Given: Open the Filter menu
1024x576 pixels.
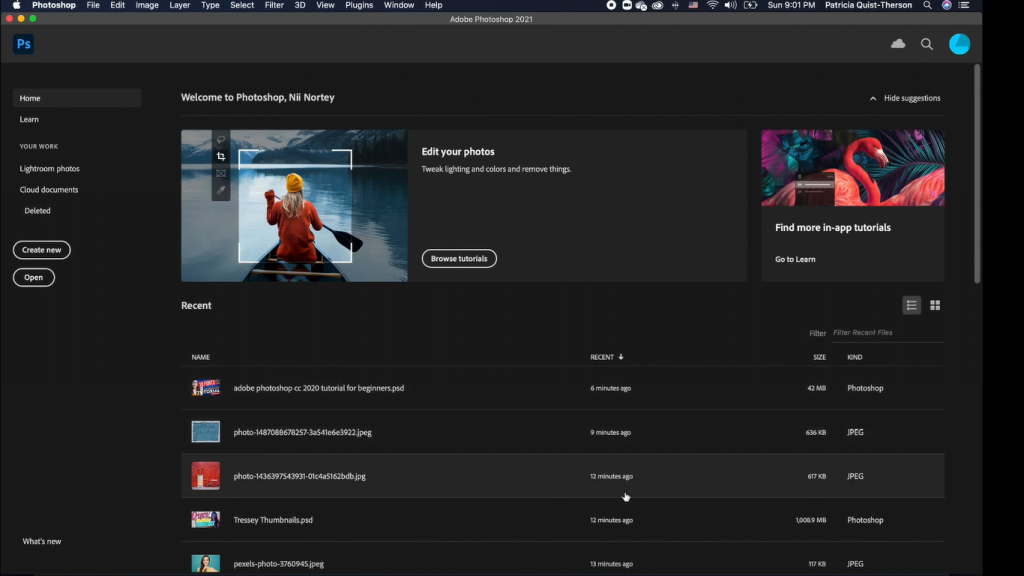Looking at the screenshot, I should click(x=274, y=5).
